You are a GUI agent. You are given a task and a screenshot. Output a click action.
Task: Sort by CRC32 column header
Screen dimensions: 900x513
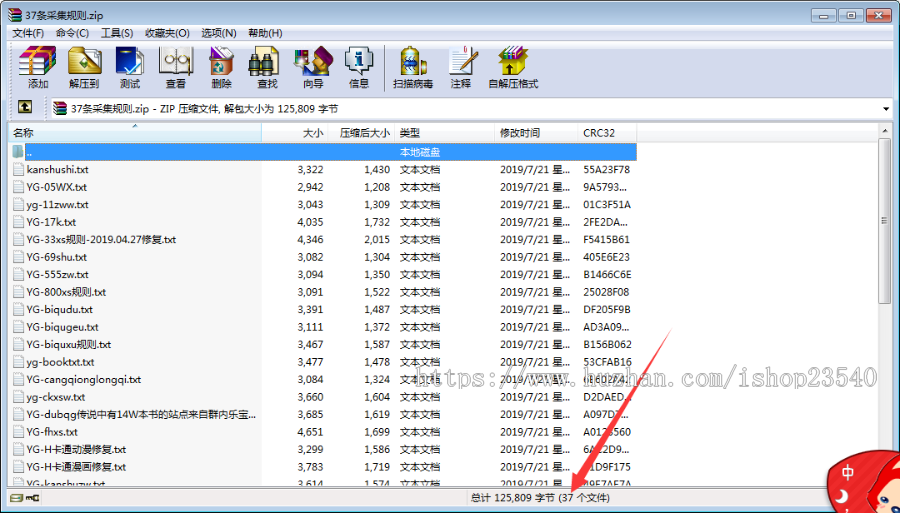tap(607, 133)
